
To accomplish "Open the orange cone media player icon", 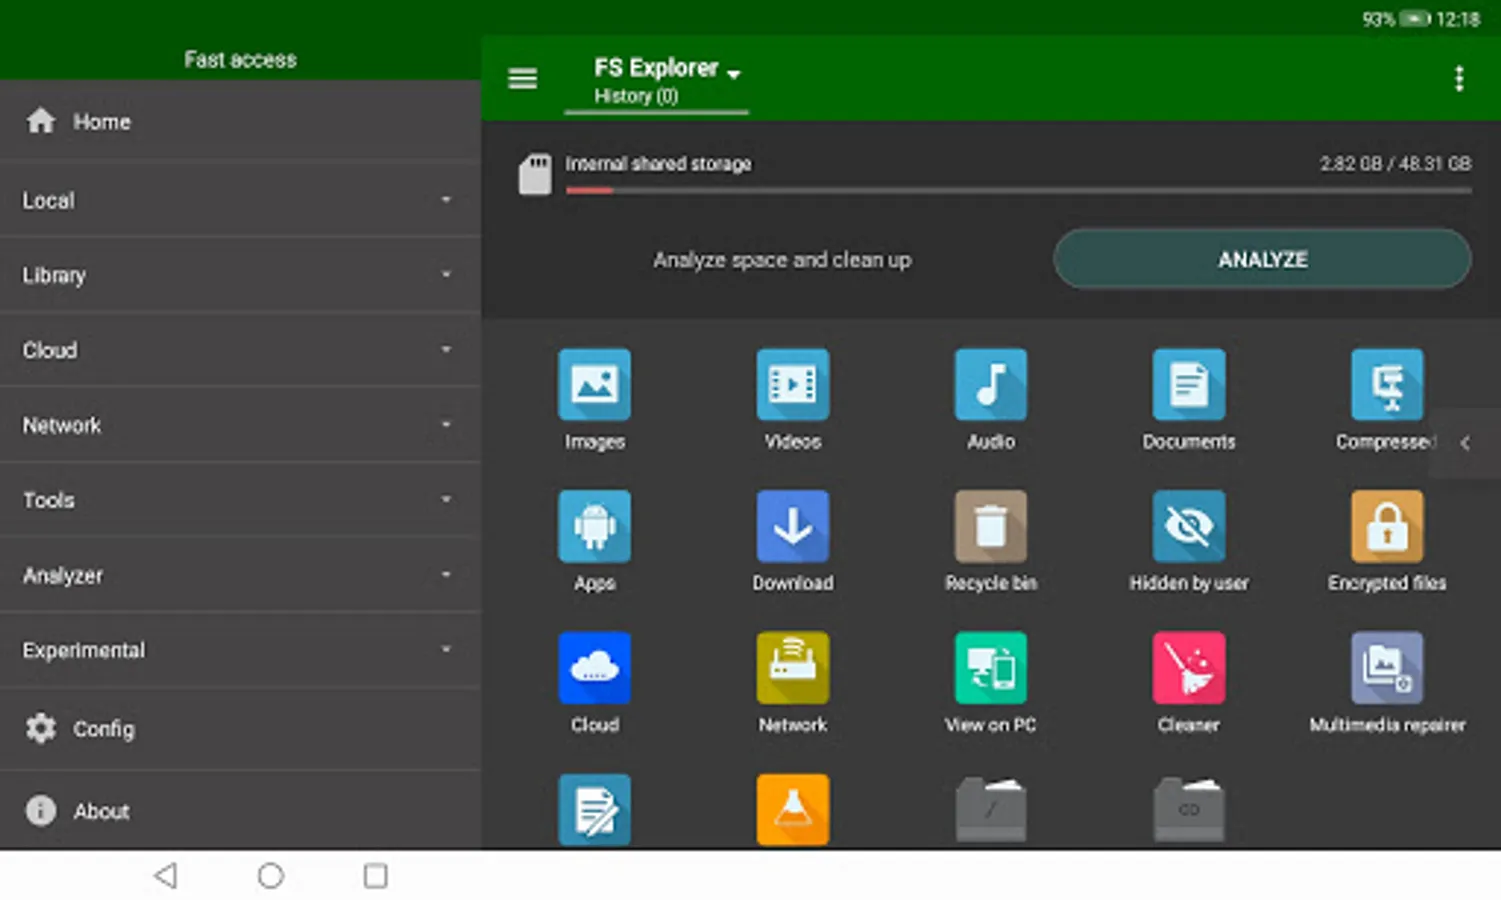I will point(792,810).
